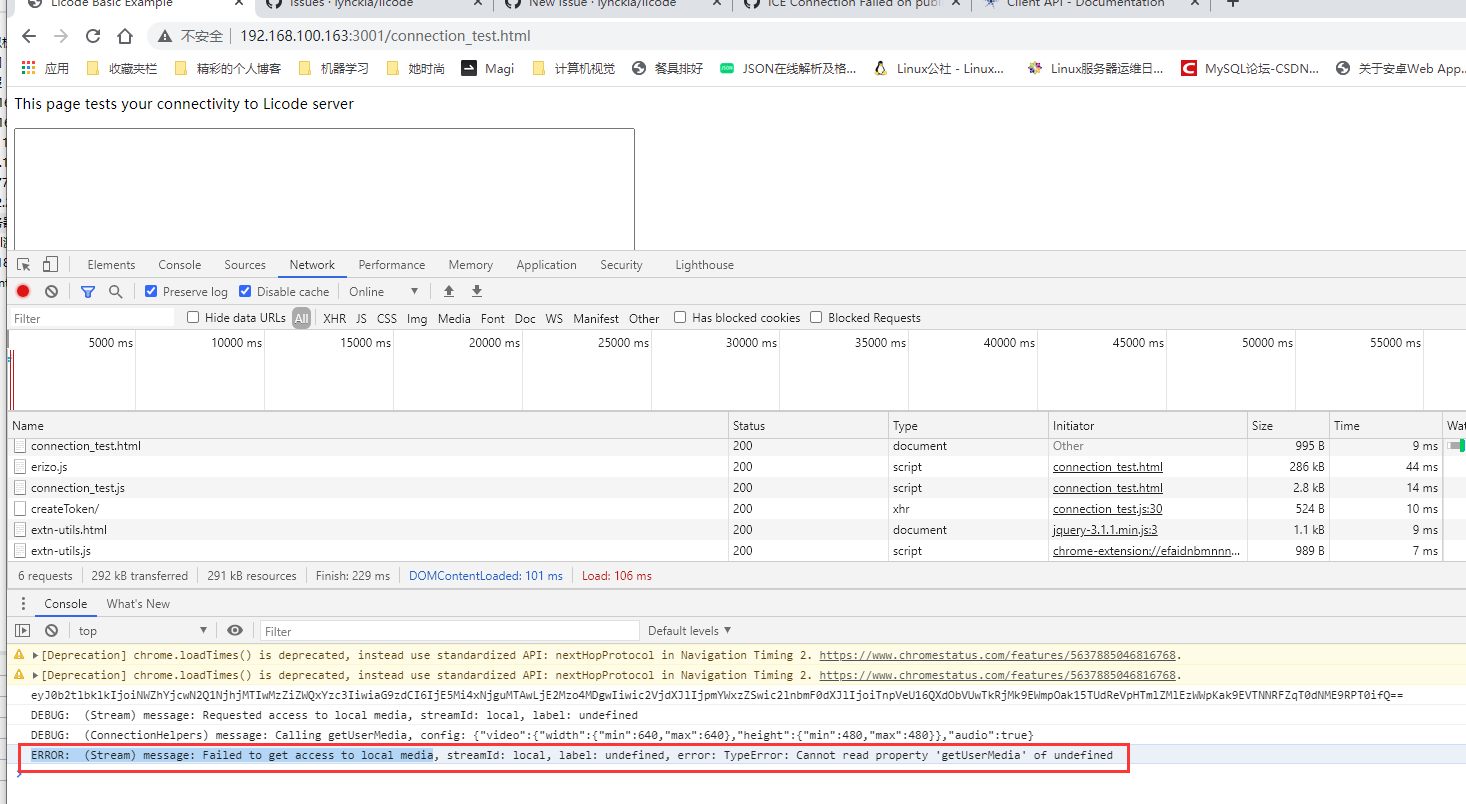The width and height of the screenshot is (1466, 804).
Task: Open the 计算机视觉 bookmark folder
Action: tap(574, 68)
